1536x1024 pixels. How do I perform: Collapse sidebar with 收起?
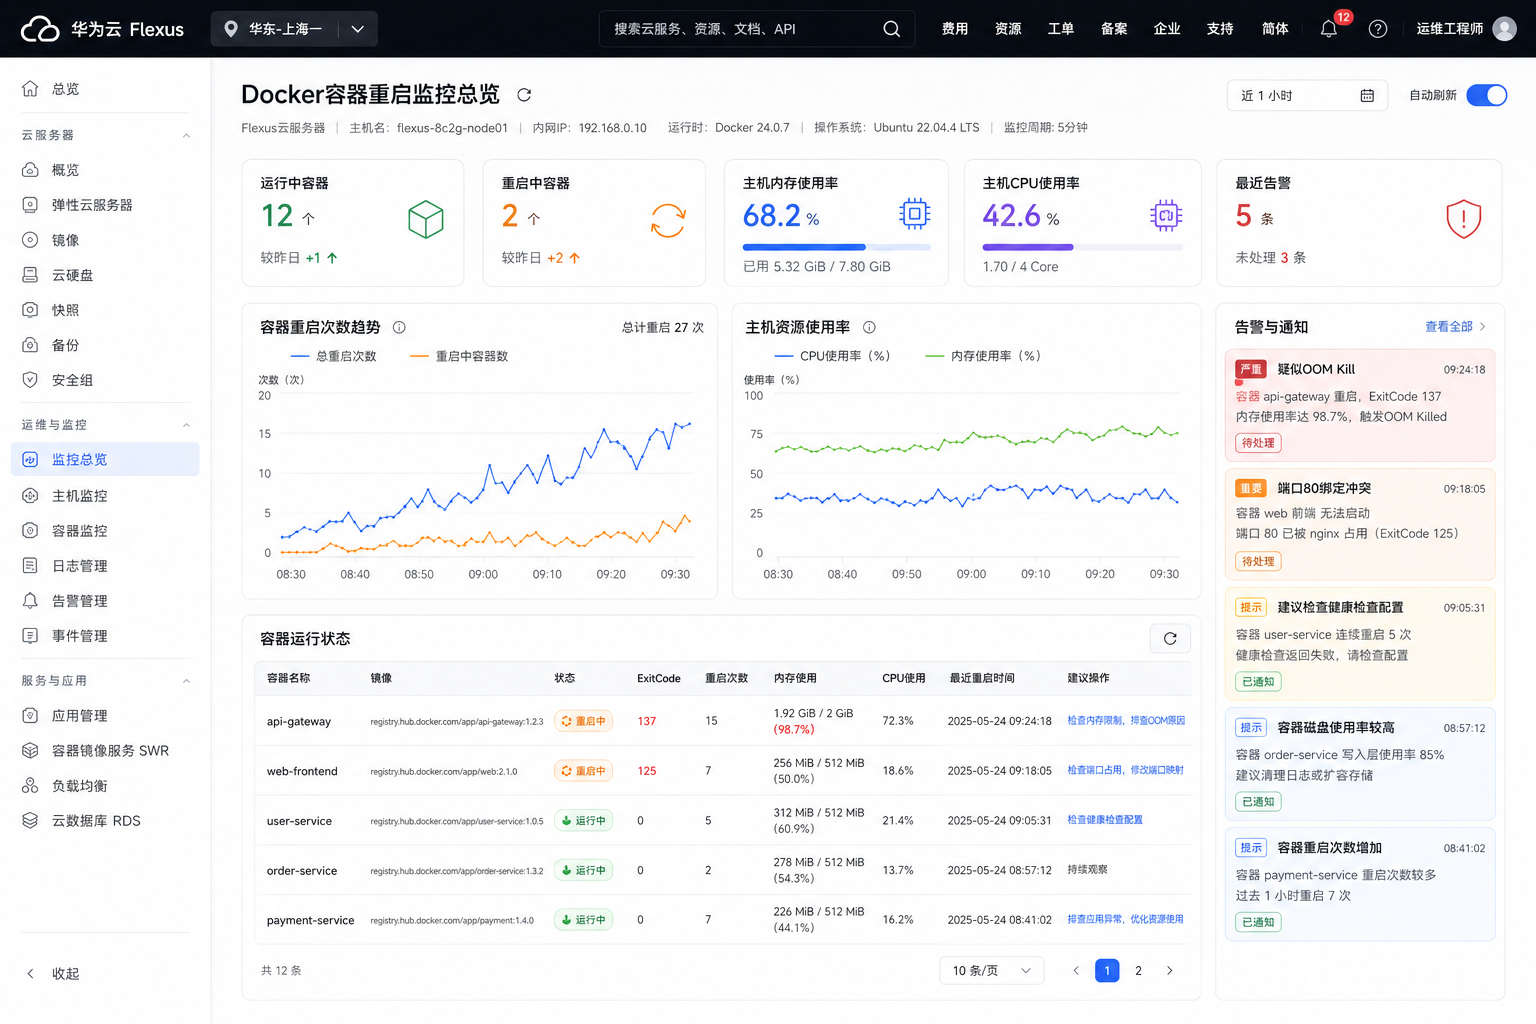(52, 974)
